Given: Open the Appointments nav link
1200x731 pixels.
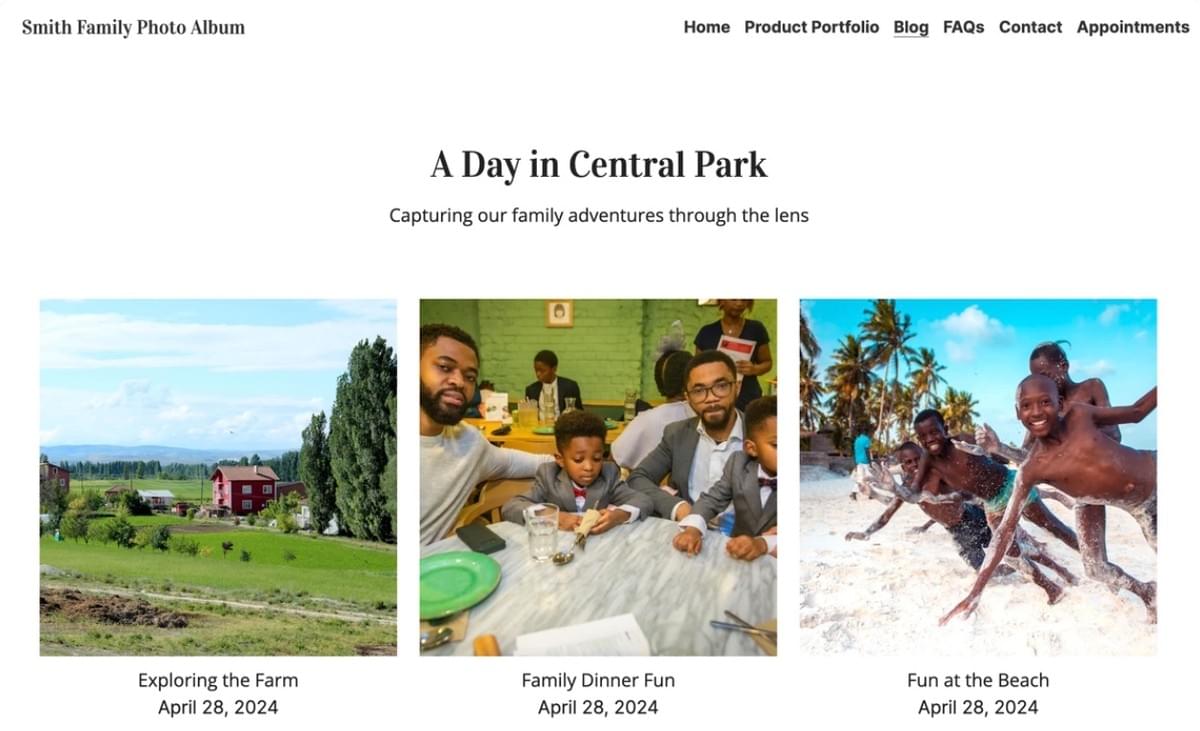Looking at the screenshot, I should point(1132,27).
